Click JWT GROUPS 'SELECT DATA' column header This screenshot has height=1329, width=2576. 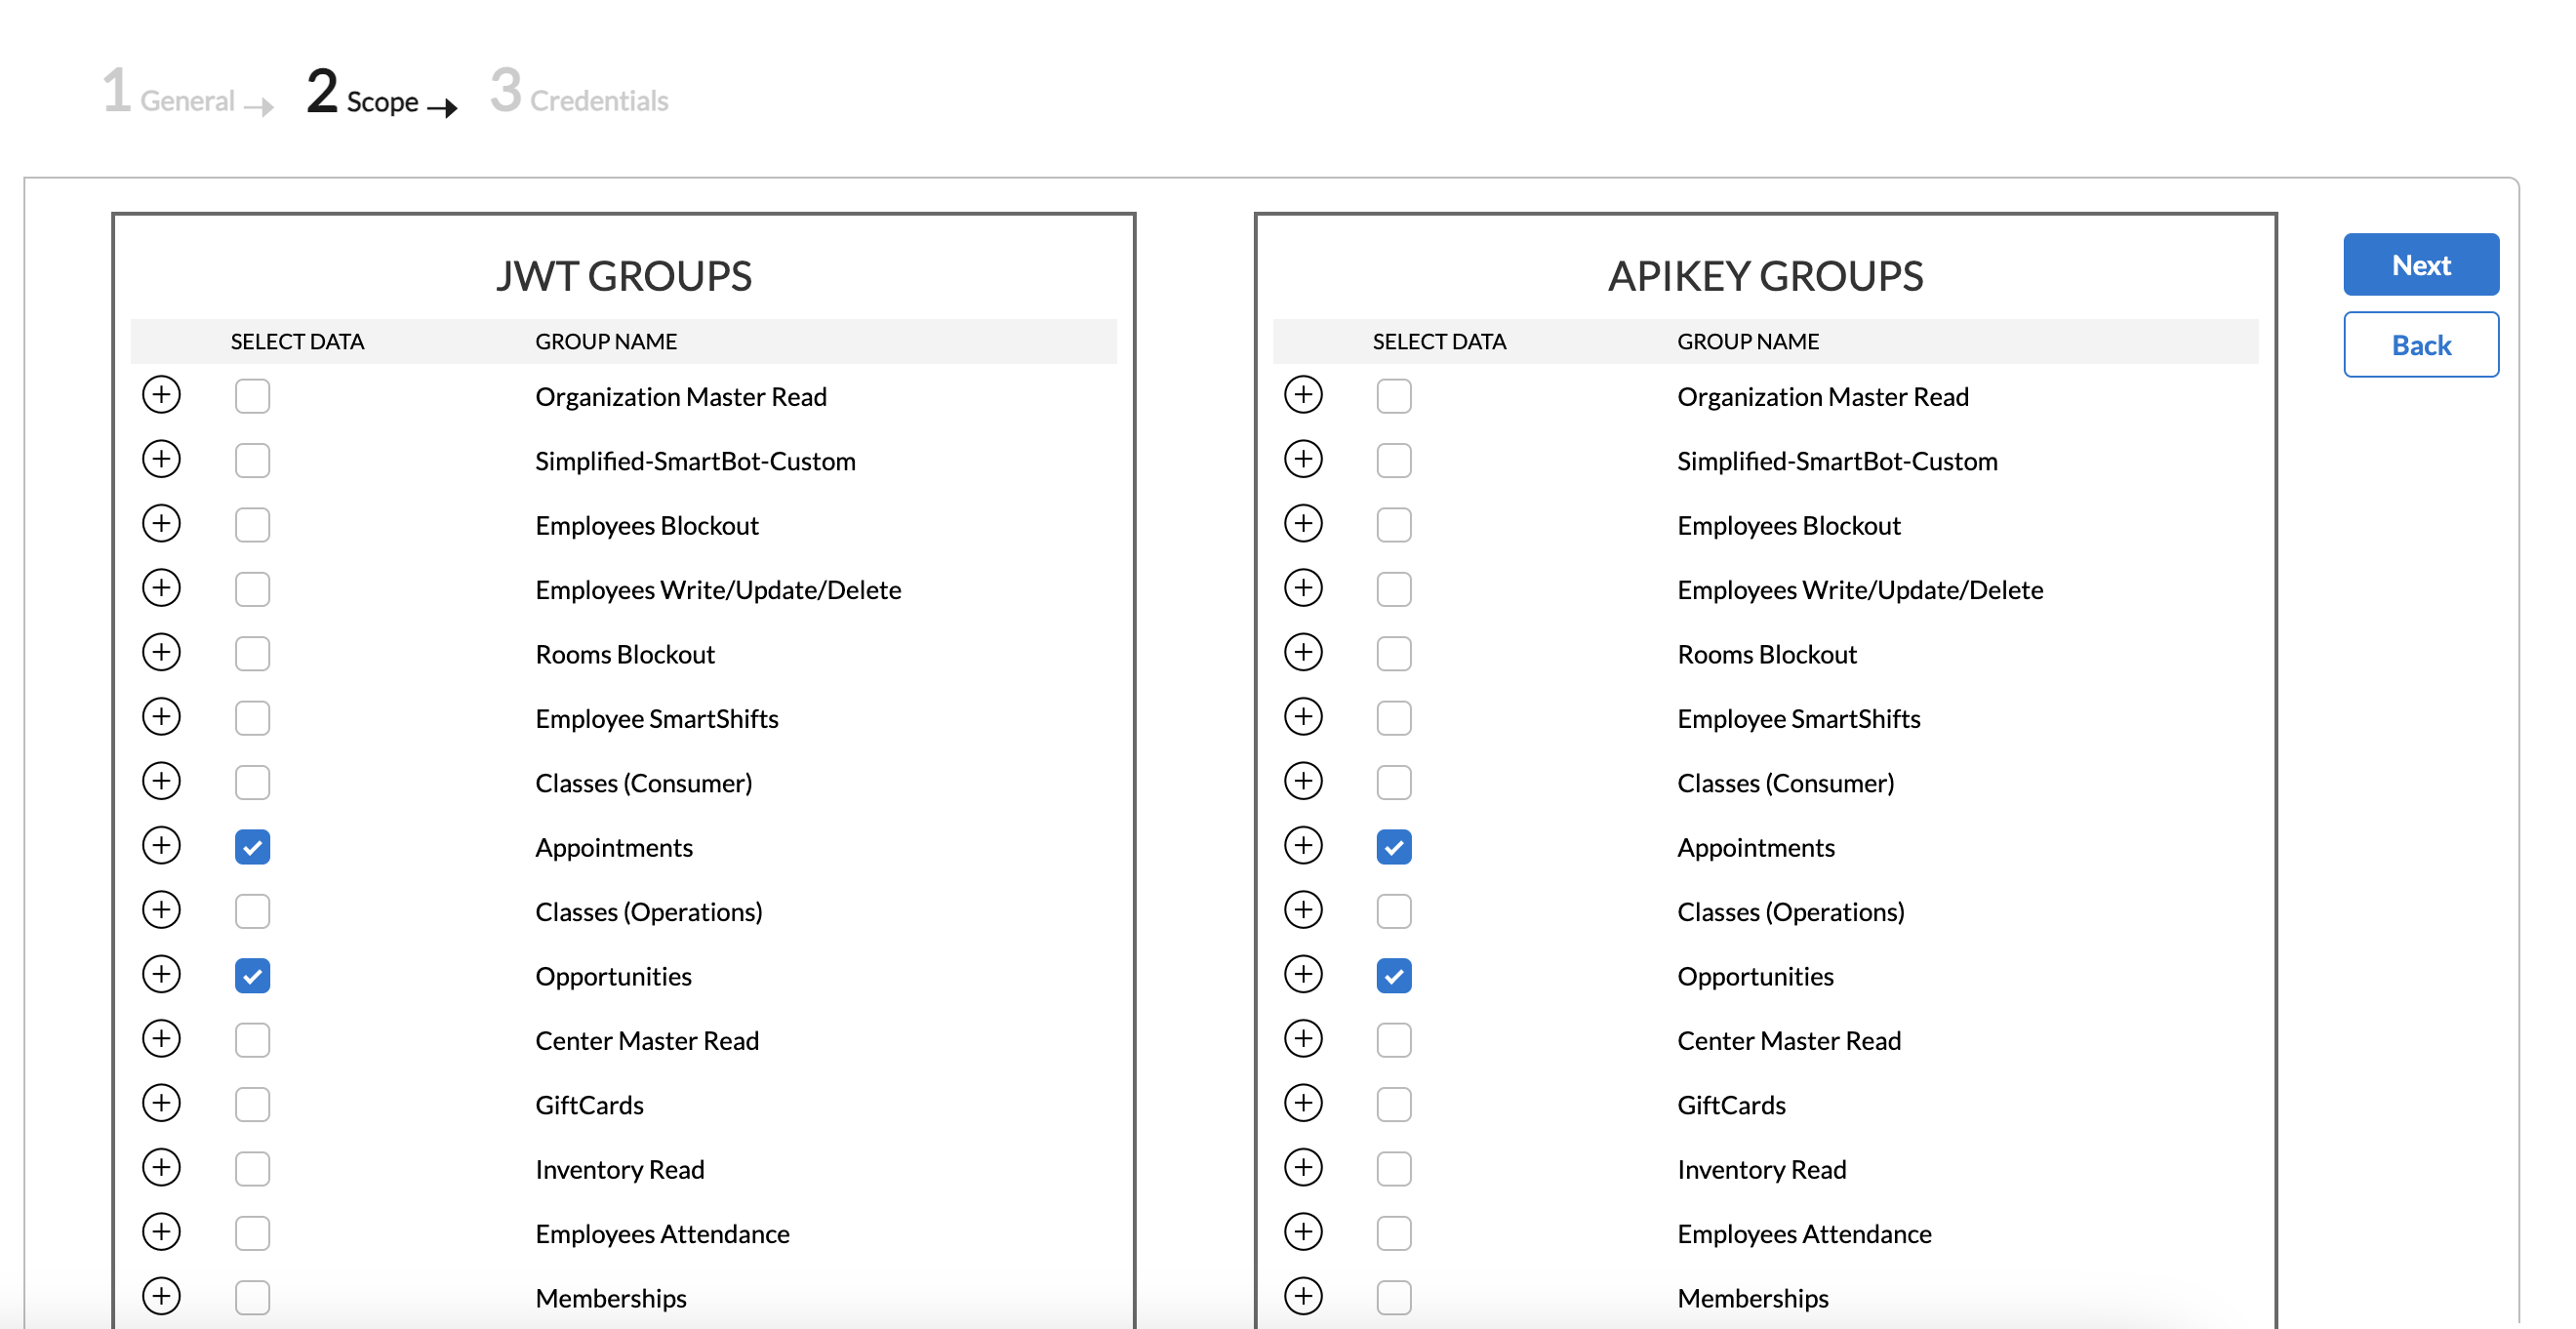coord(297,342)
